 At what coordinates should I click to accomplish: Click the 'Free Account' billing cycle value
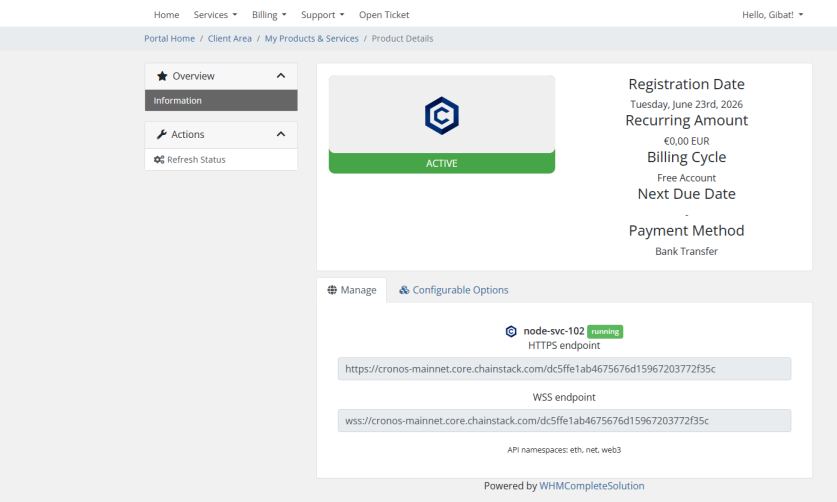point(686,178)
